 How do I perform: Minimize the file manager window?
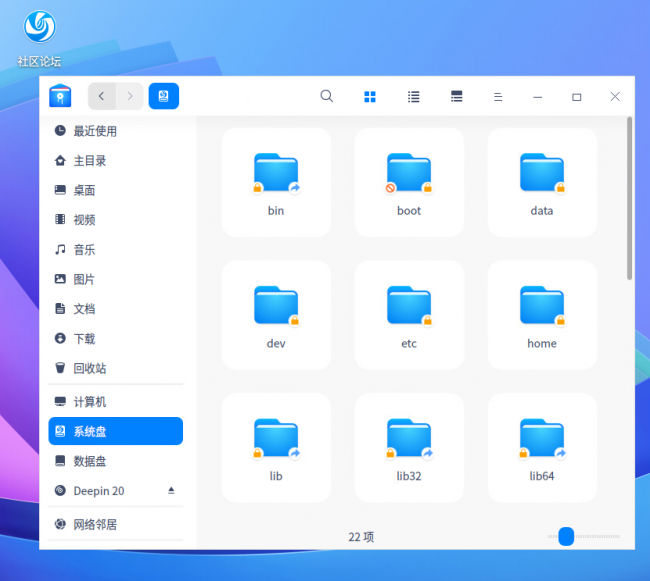538,97
